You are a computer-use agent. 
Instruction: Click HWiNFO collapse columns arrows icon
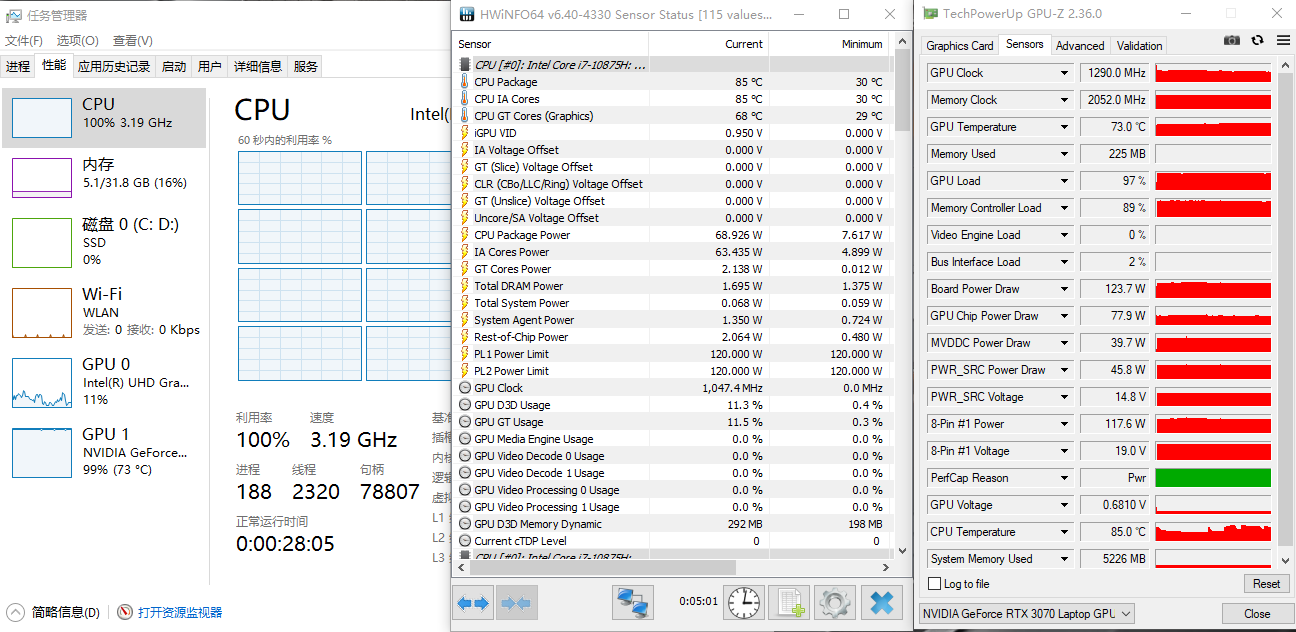click(517, 603)
